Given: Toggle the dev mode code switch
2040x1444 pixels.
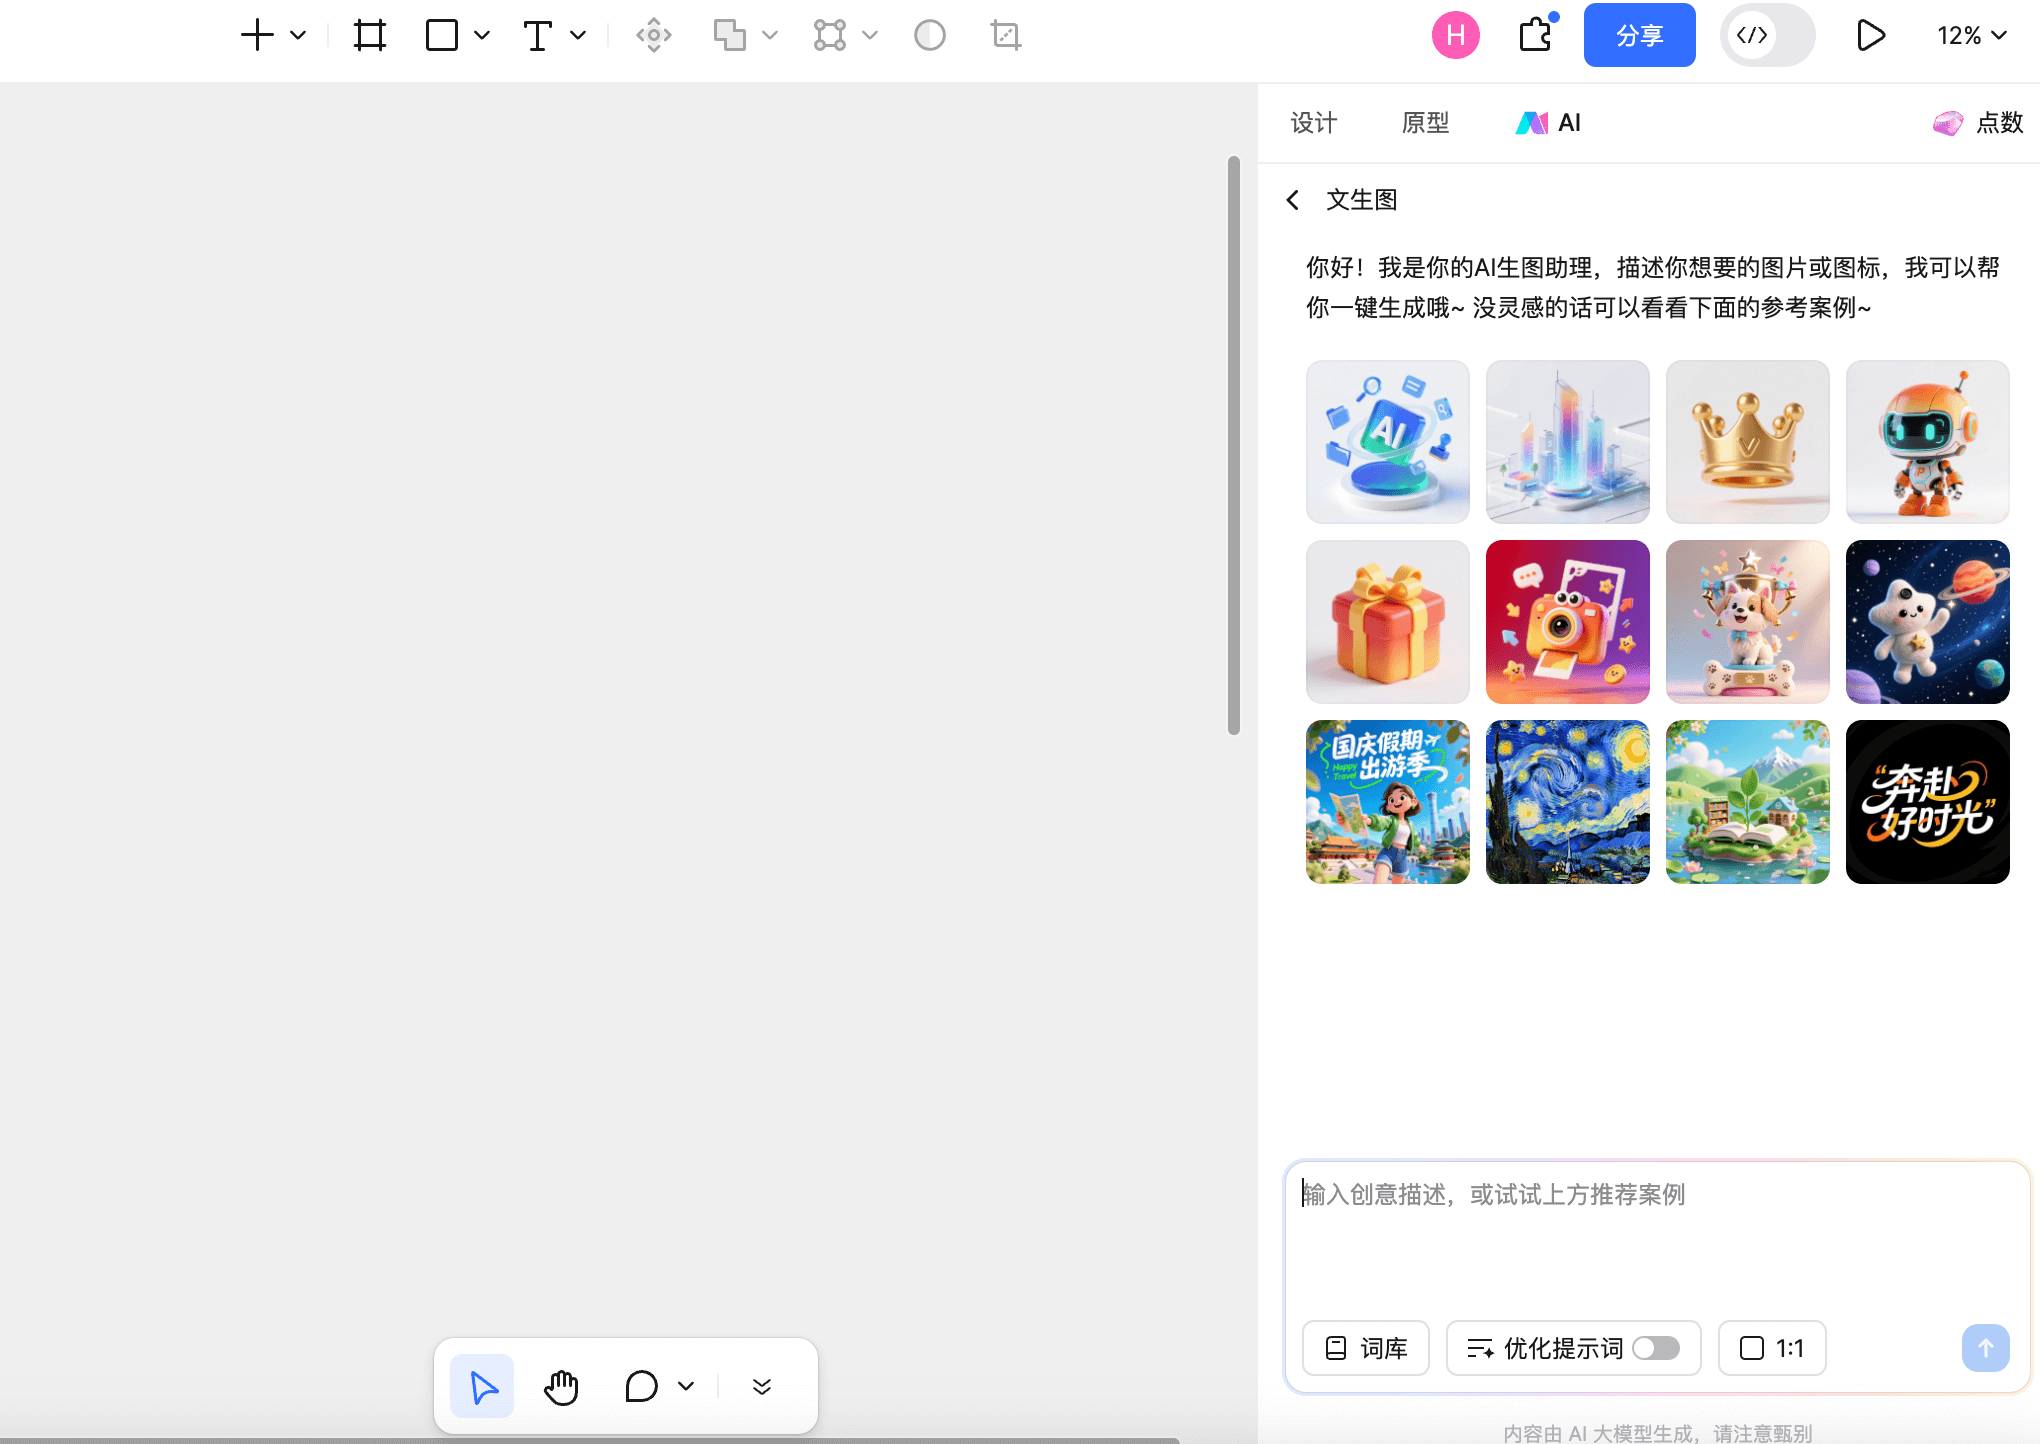Looking at the screenshot, I should click(1766, 35).
